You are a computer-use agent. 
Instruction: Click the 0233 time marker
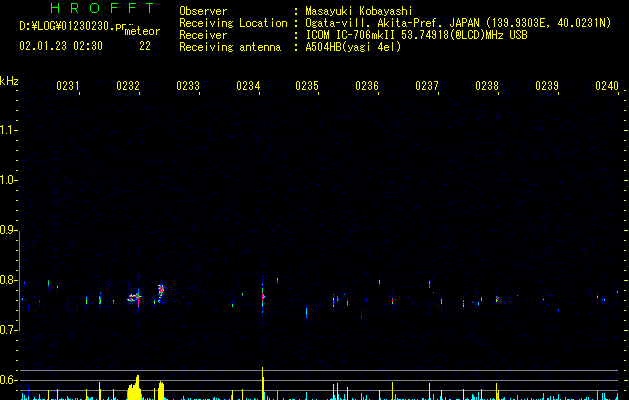click(x=188, y=85)
